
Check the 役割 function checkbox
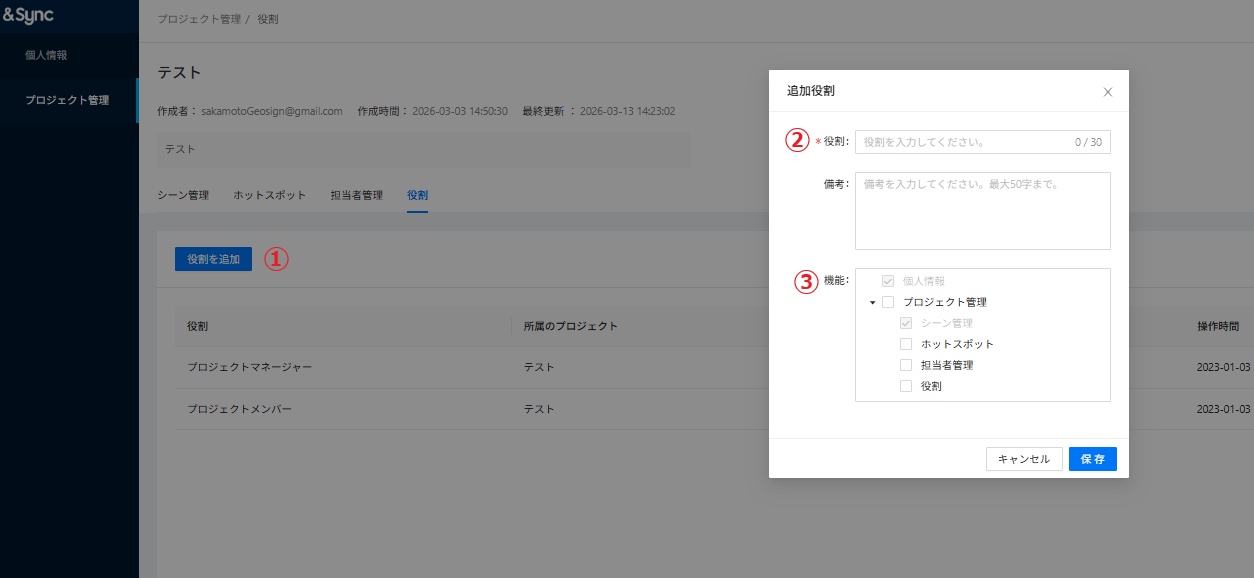click(906, 386)
